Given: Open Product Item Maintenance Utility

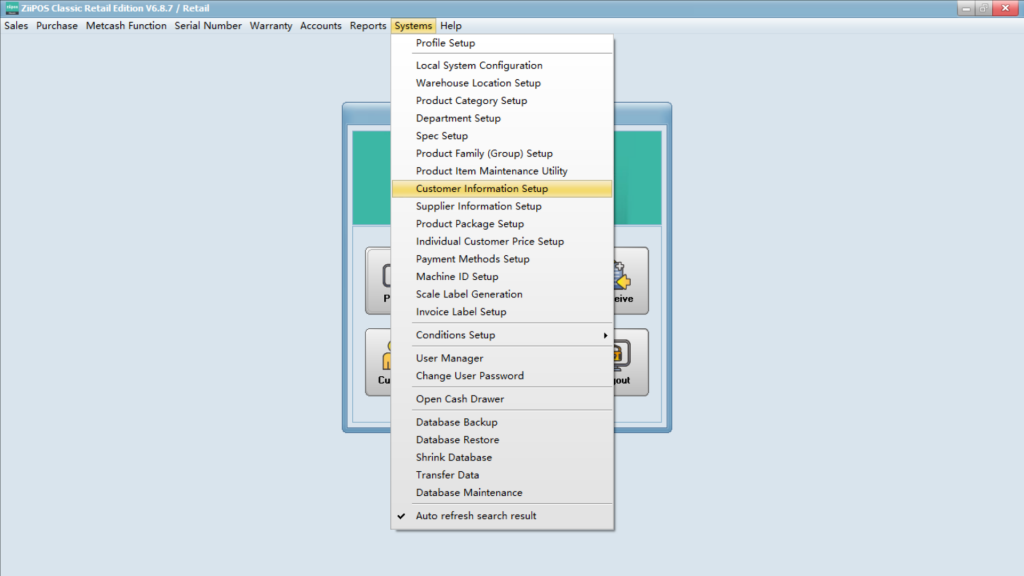Looking at the screenshot, I should point(491,171).
